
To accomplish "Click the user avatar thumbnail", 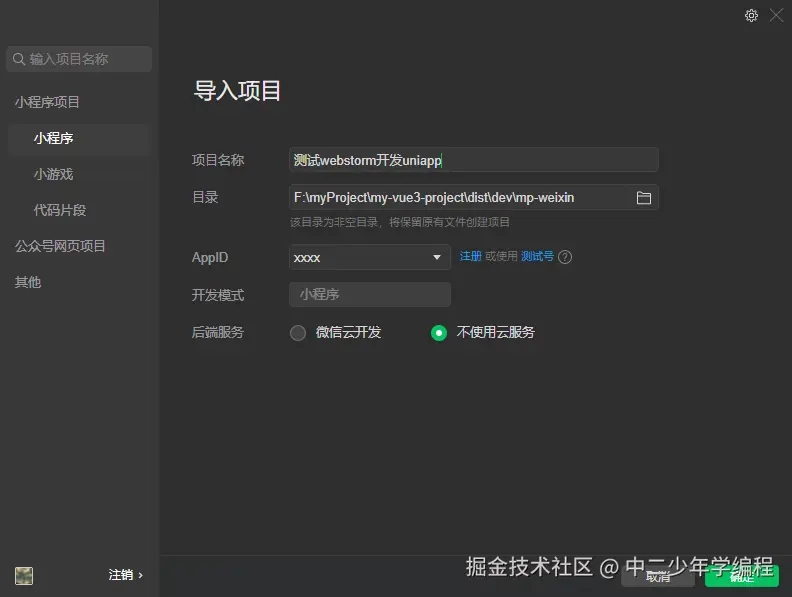I will coord(24,575).
